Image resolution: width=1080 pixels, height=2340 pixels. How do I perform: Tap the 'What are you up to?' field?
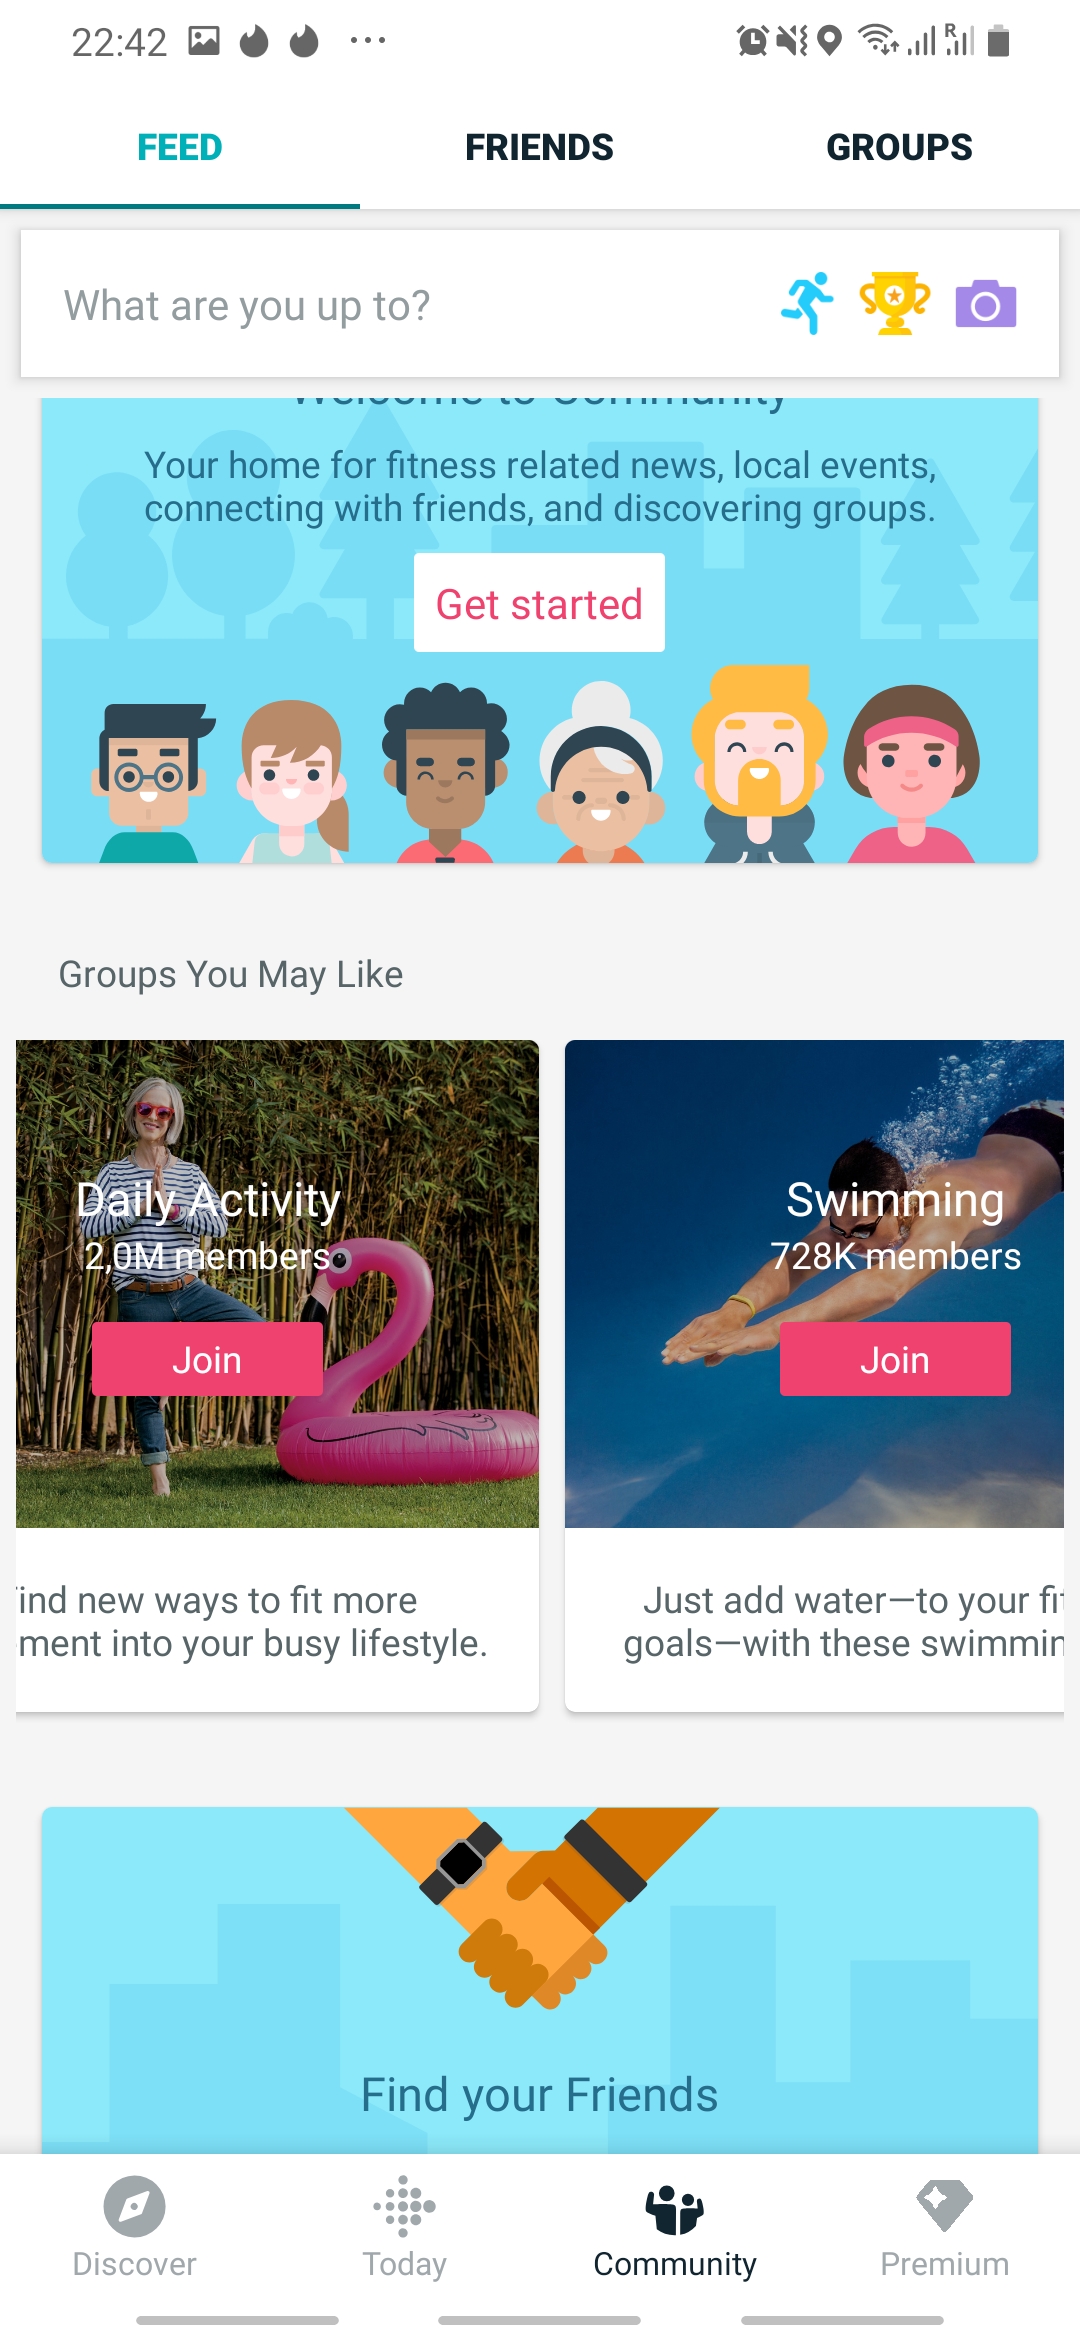400,304
